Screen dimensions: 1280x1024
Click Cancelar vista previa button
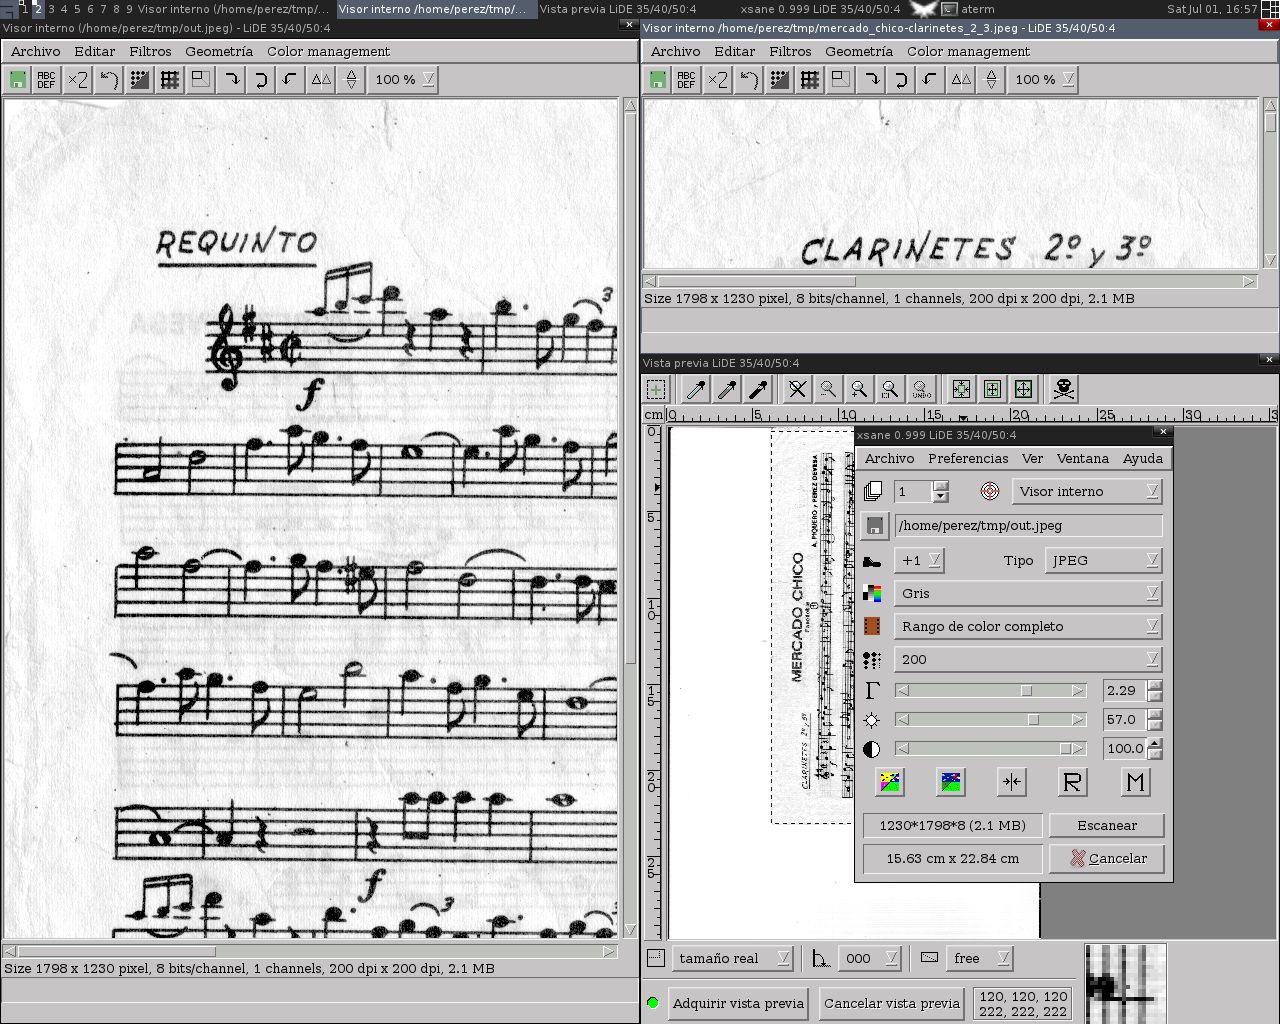coord(892,1003)
